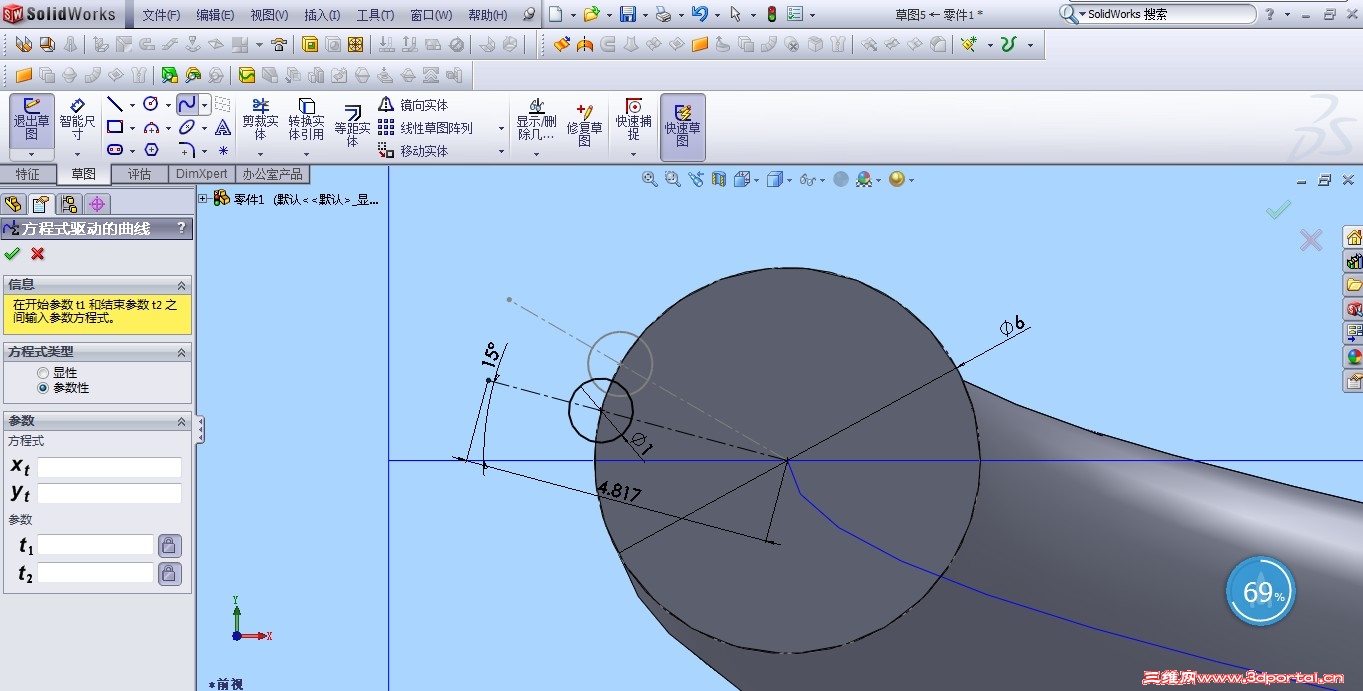Select the Smart Dimension (智能尺寸) tool
The width and height of the screenshot is (1363, 691).
coord(77,120)
